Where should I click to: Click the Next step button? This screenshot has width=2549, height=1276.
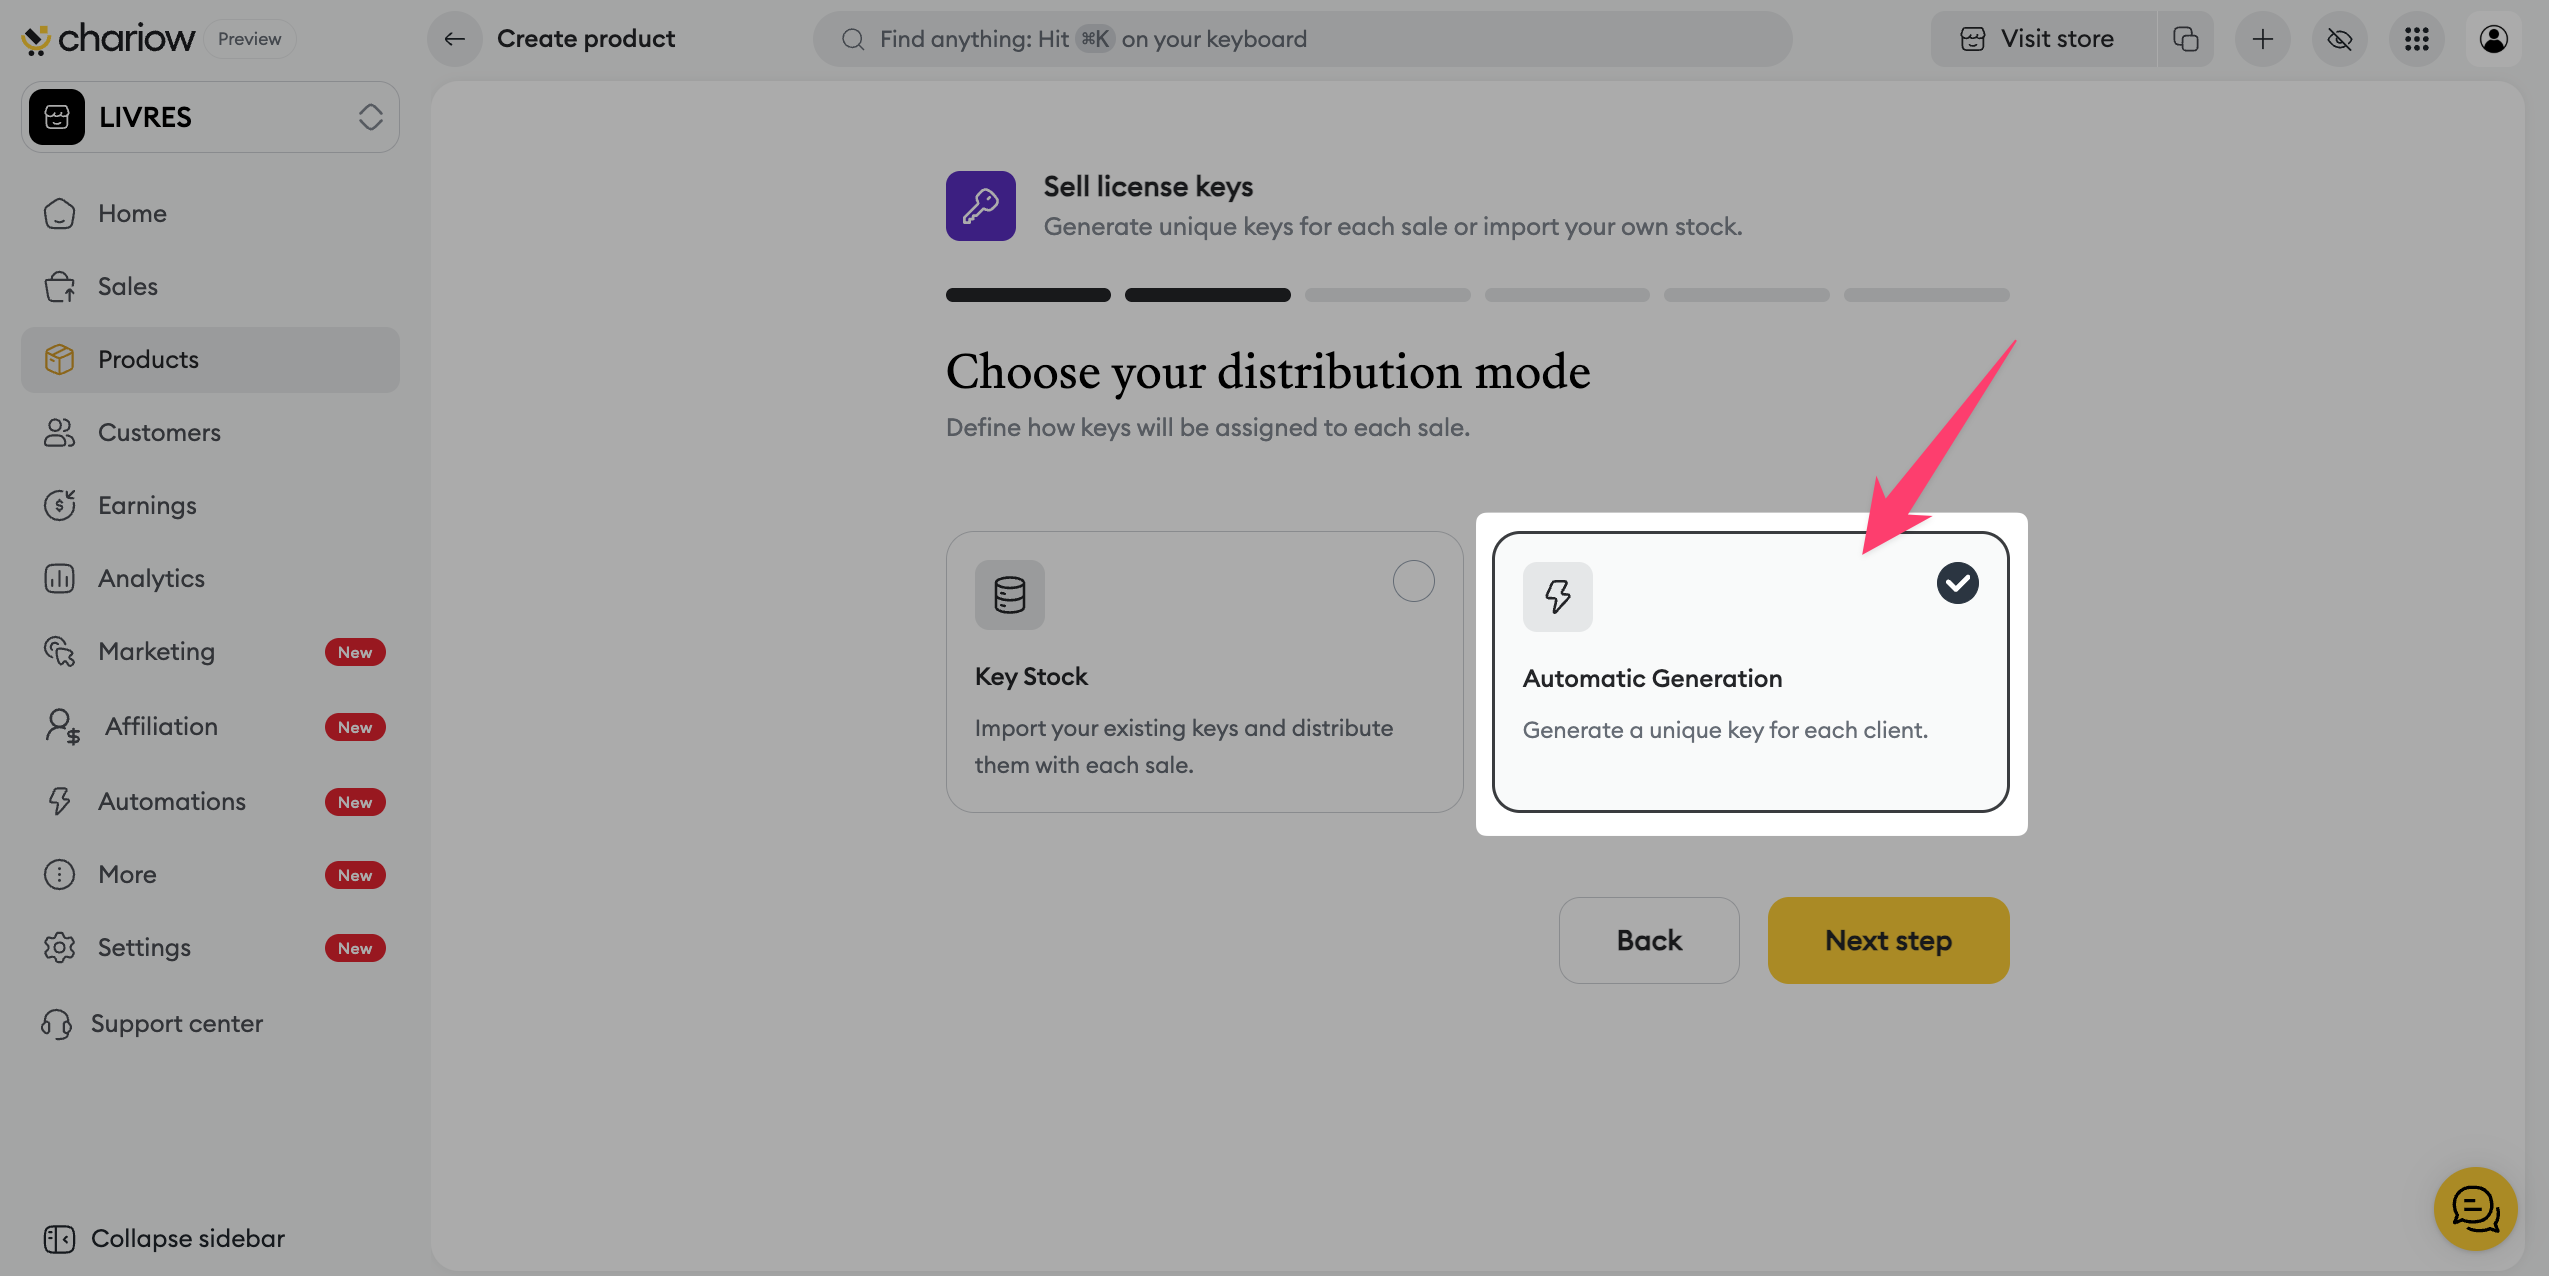coord(1887,940)
